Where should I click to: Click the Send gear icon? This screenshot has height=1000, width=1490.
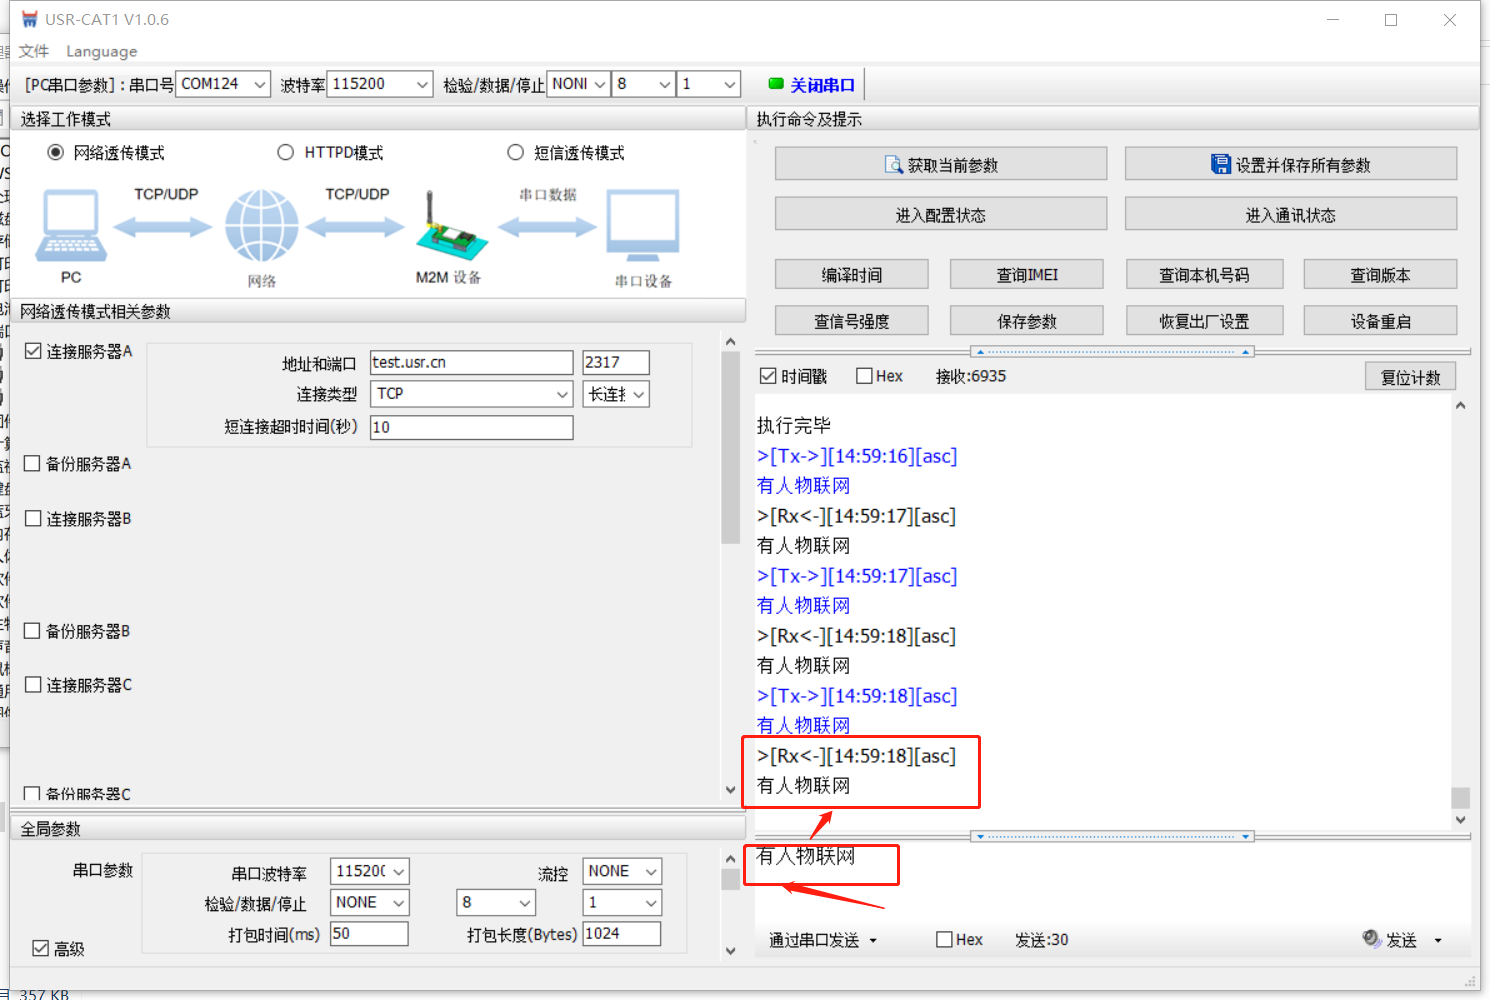[x=1371, y=938]
